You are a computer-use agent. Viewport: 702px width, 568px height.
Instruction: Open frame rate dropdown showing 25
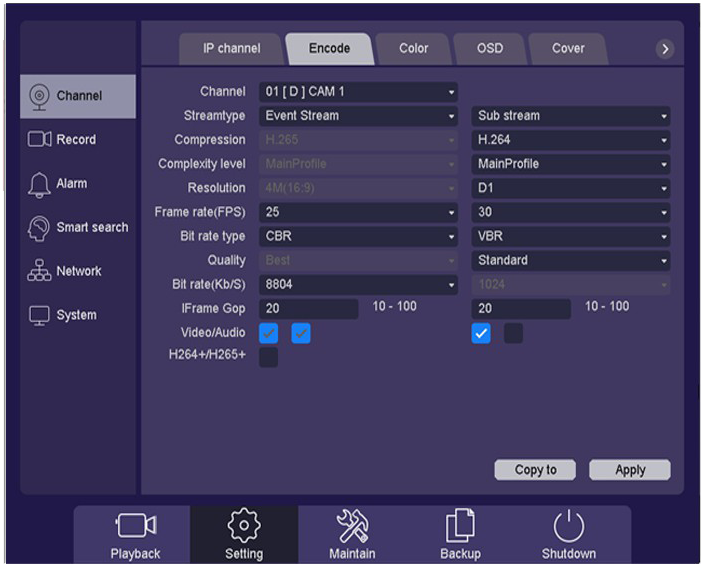tap(358, 212)
